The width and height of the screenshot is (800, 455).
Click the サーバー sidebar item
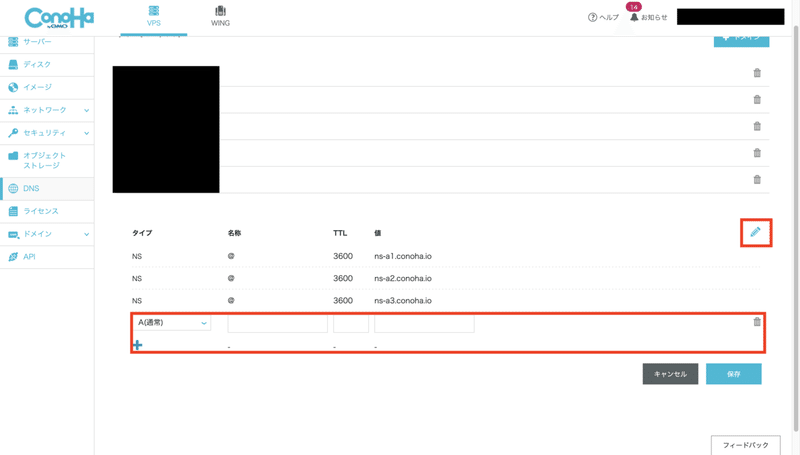click(x=47, y=42)
